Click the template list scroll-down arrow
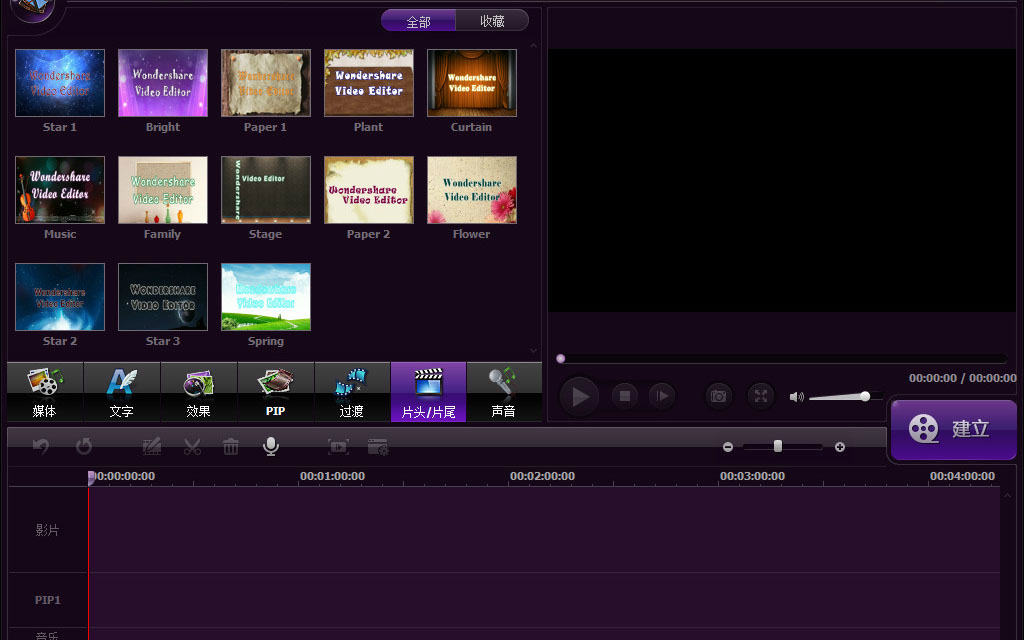1024x640 pixels. (534, 351)
